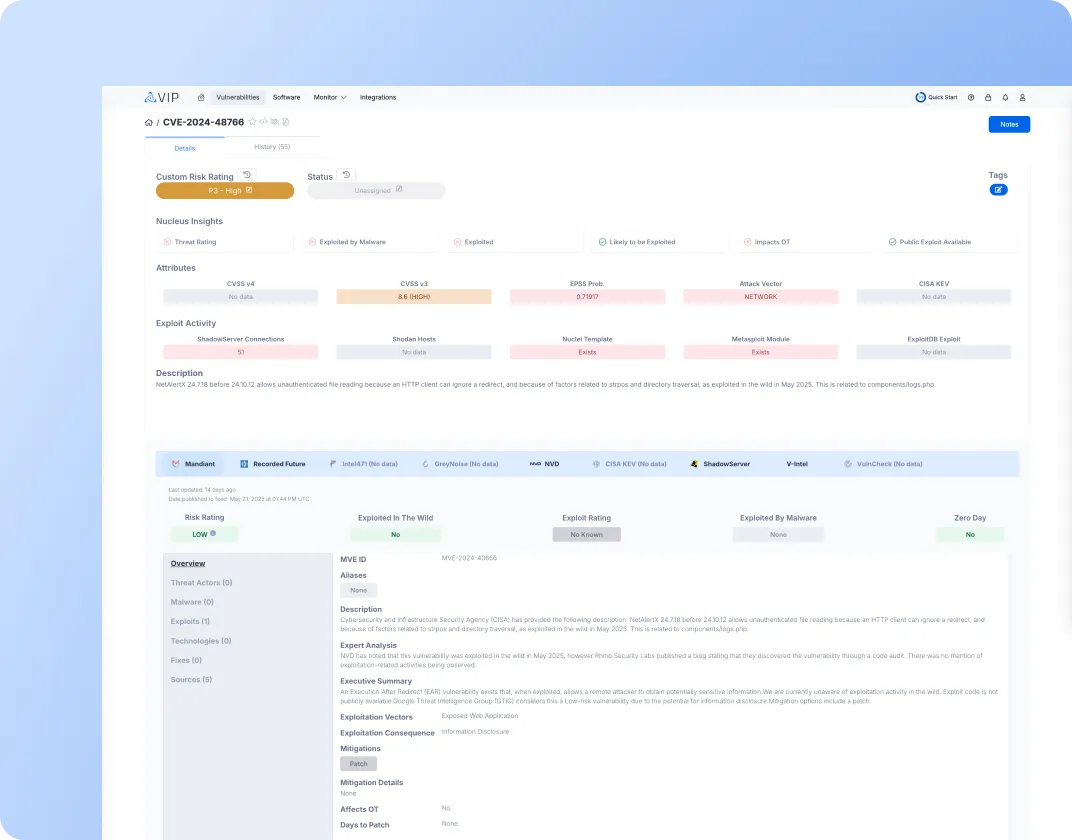Click the Threat Rating insight card
1072x840 pixels.
pos(225,242)
